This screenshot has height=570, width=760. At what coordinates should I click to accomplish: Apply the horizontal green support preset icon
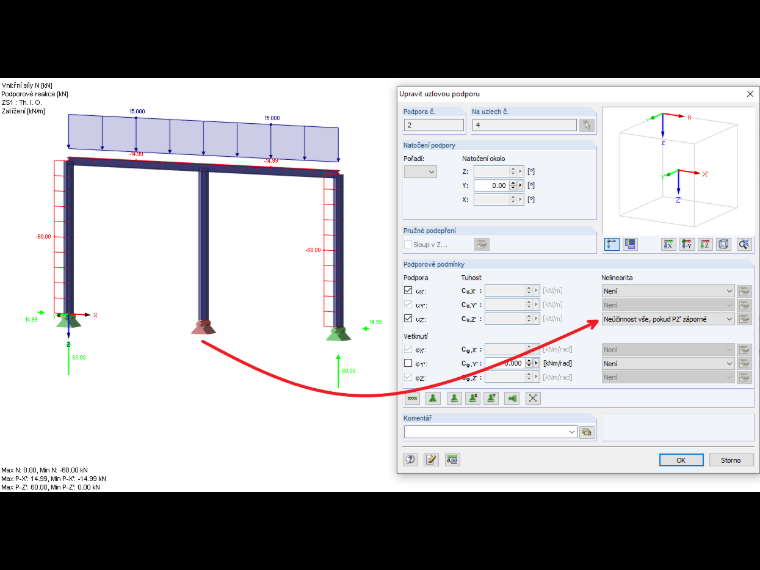[512, 398]
